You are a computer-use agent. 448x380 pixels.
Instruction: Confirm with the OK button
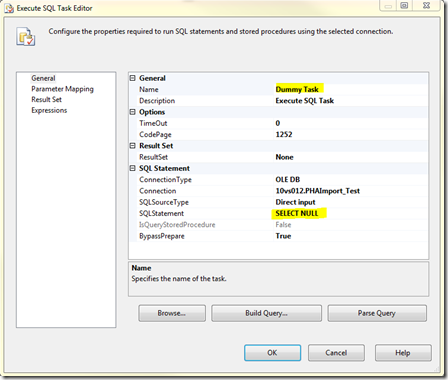click(272, 353)
